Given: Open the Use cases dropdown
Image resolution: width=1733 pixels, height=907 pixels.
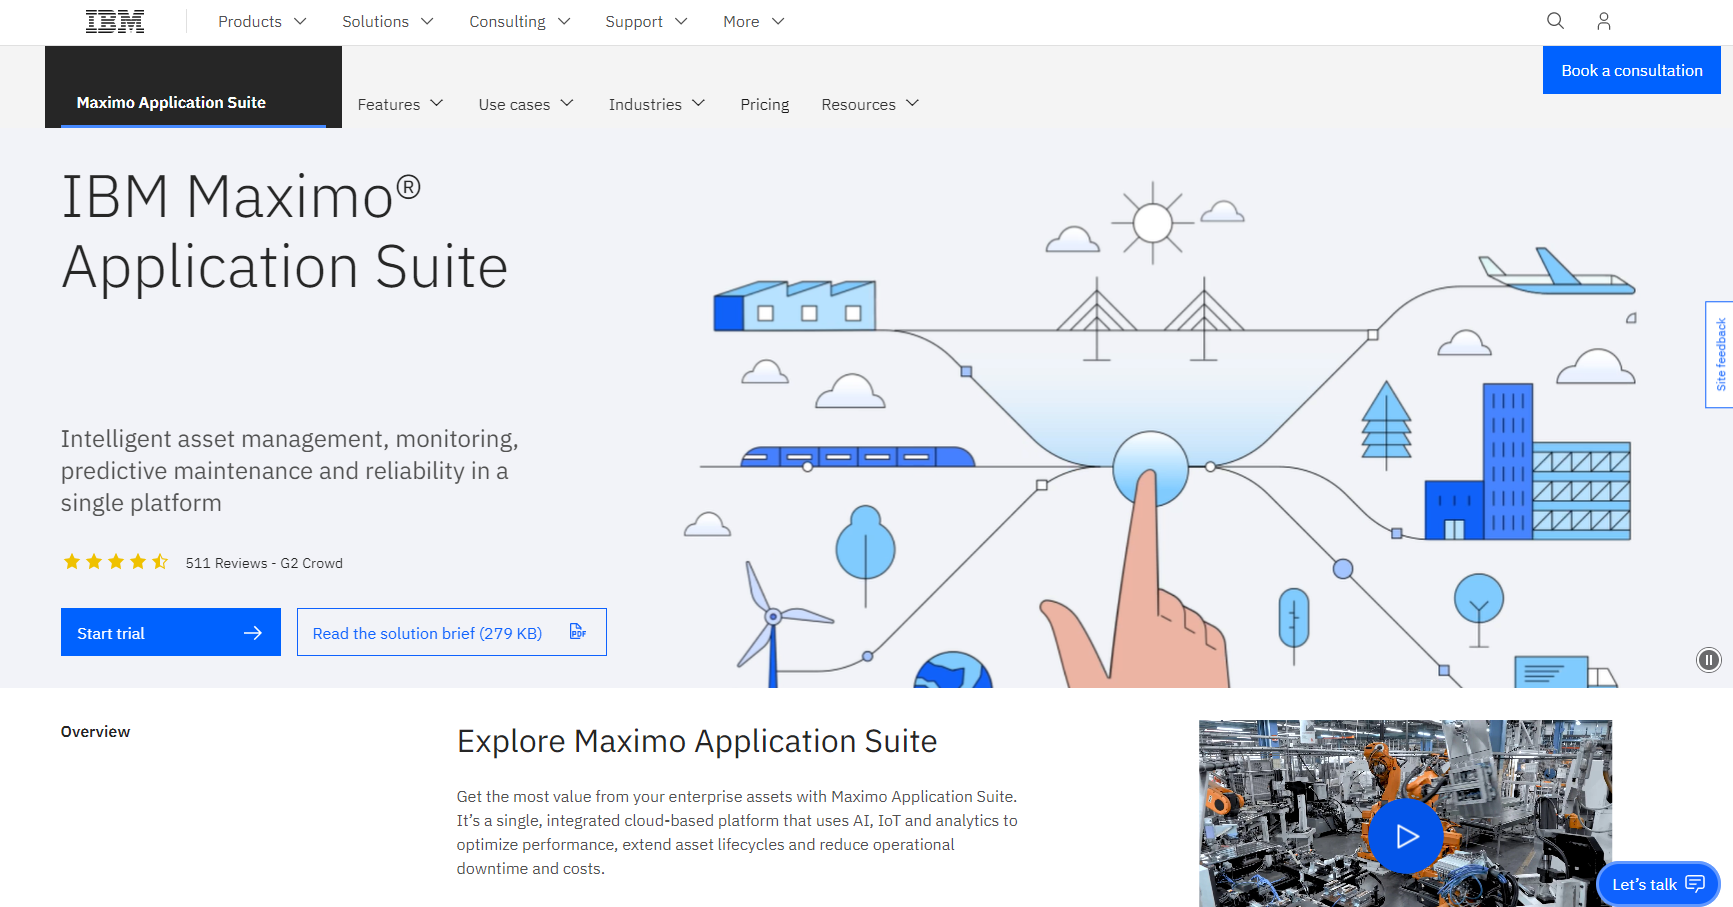Looking at the screenshot, I should [526, 104].
